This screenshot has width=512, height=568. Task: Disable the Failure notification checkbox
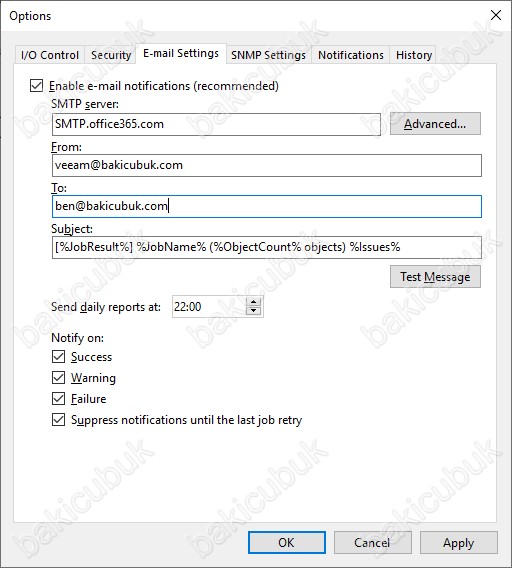pyautogui.click(x=58, y=399)
